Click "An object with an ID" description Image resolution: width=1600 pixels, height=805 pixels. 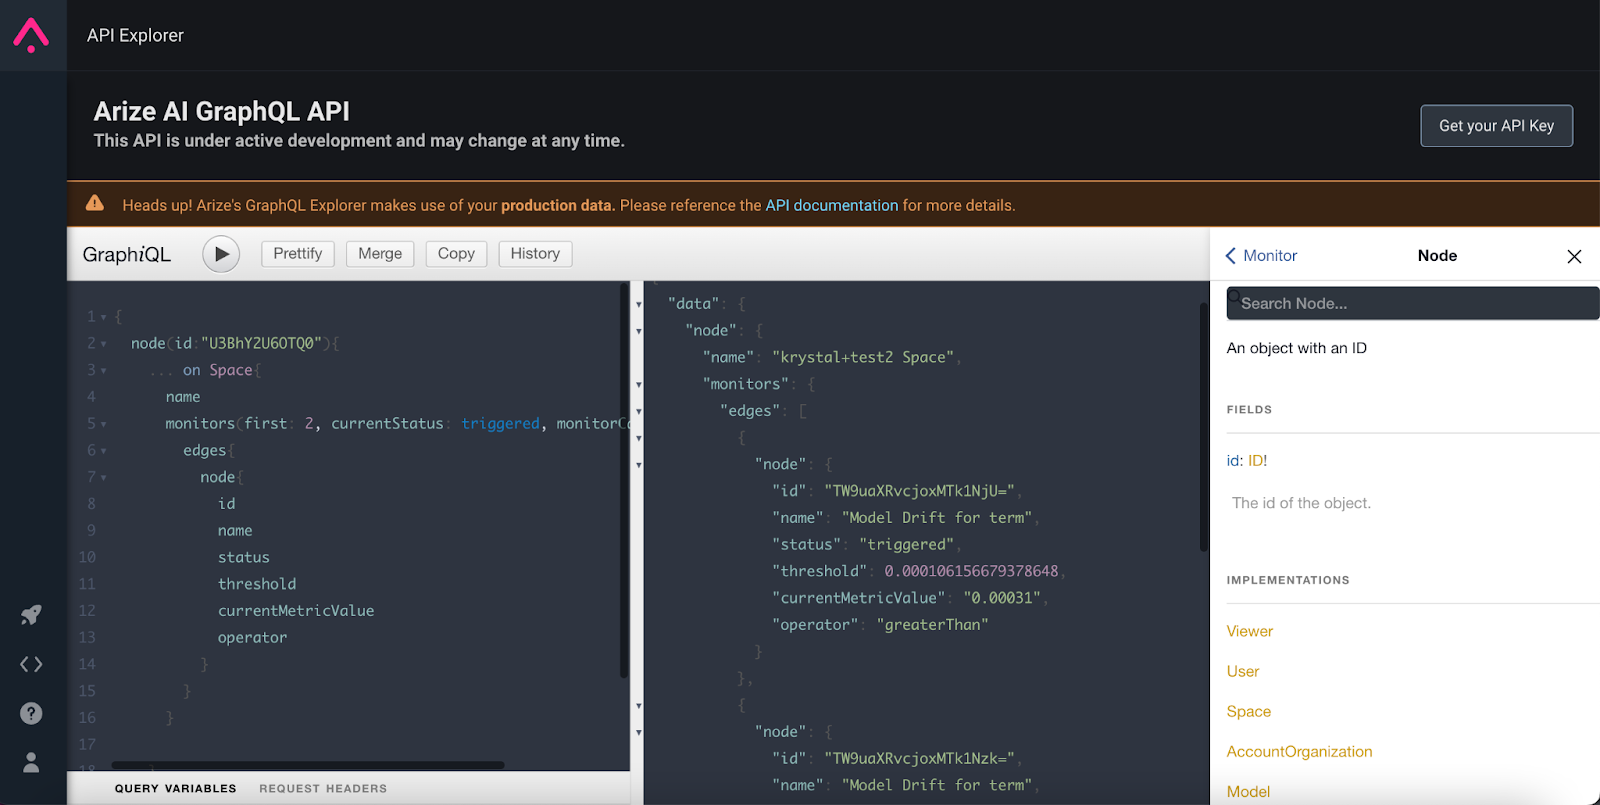point(1297,348)
